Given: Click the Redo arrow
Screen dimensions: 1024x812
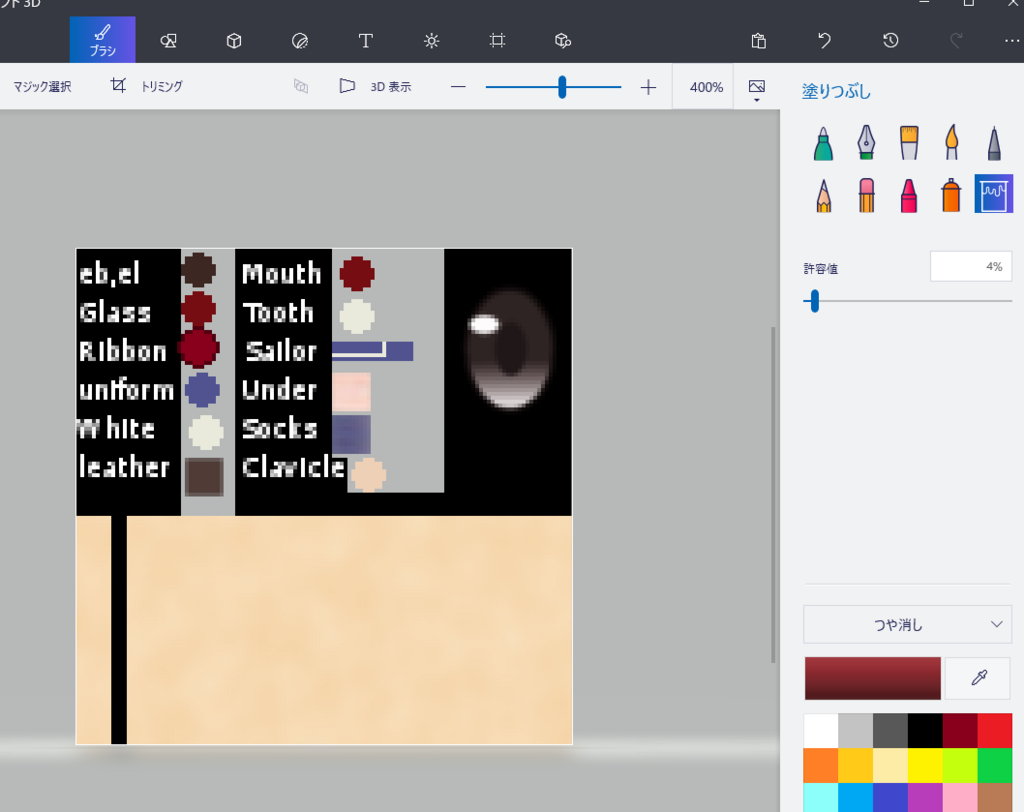Looking at the screenshot, I should [x=956, y=41].
